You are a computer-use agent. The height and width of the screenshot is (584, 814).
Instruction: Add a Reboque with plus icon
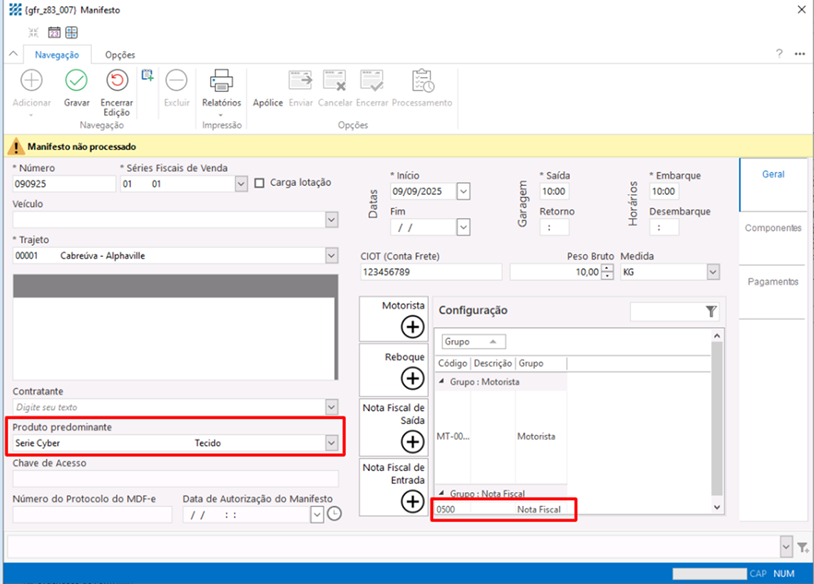412,378
